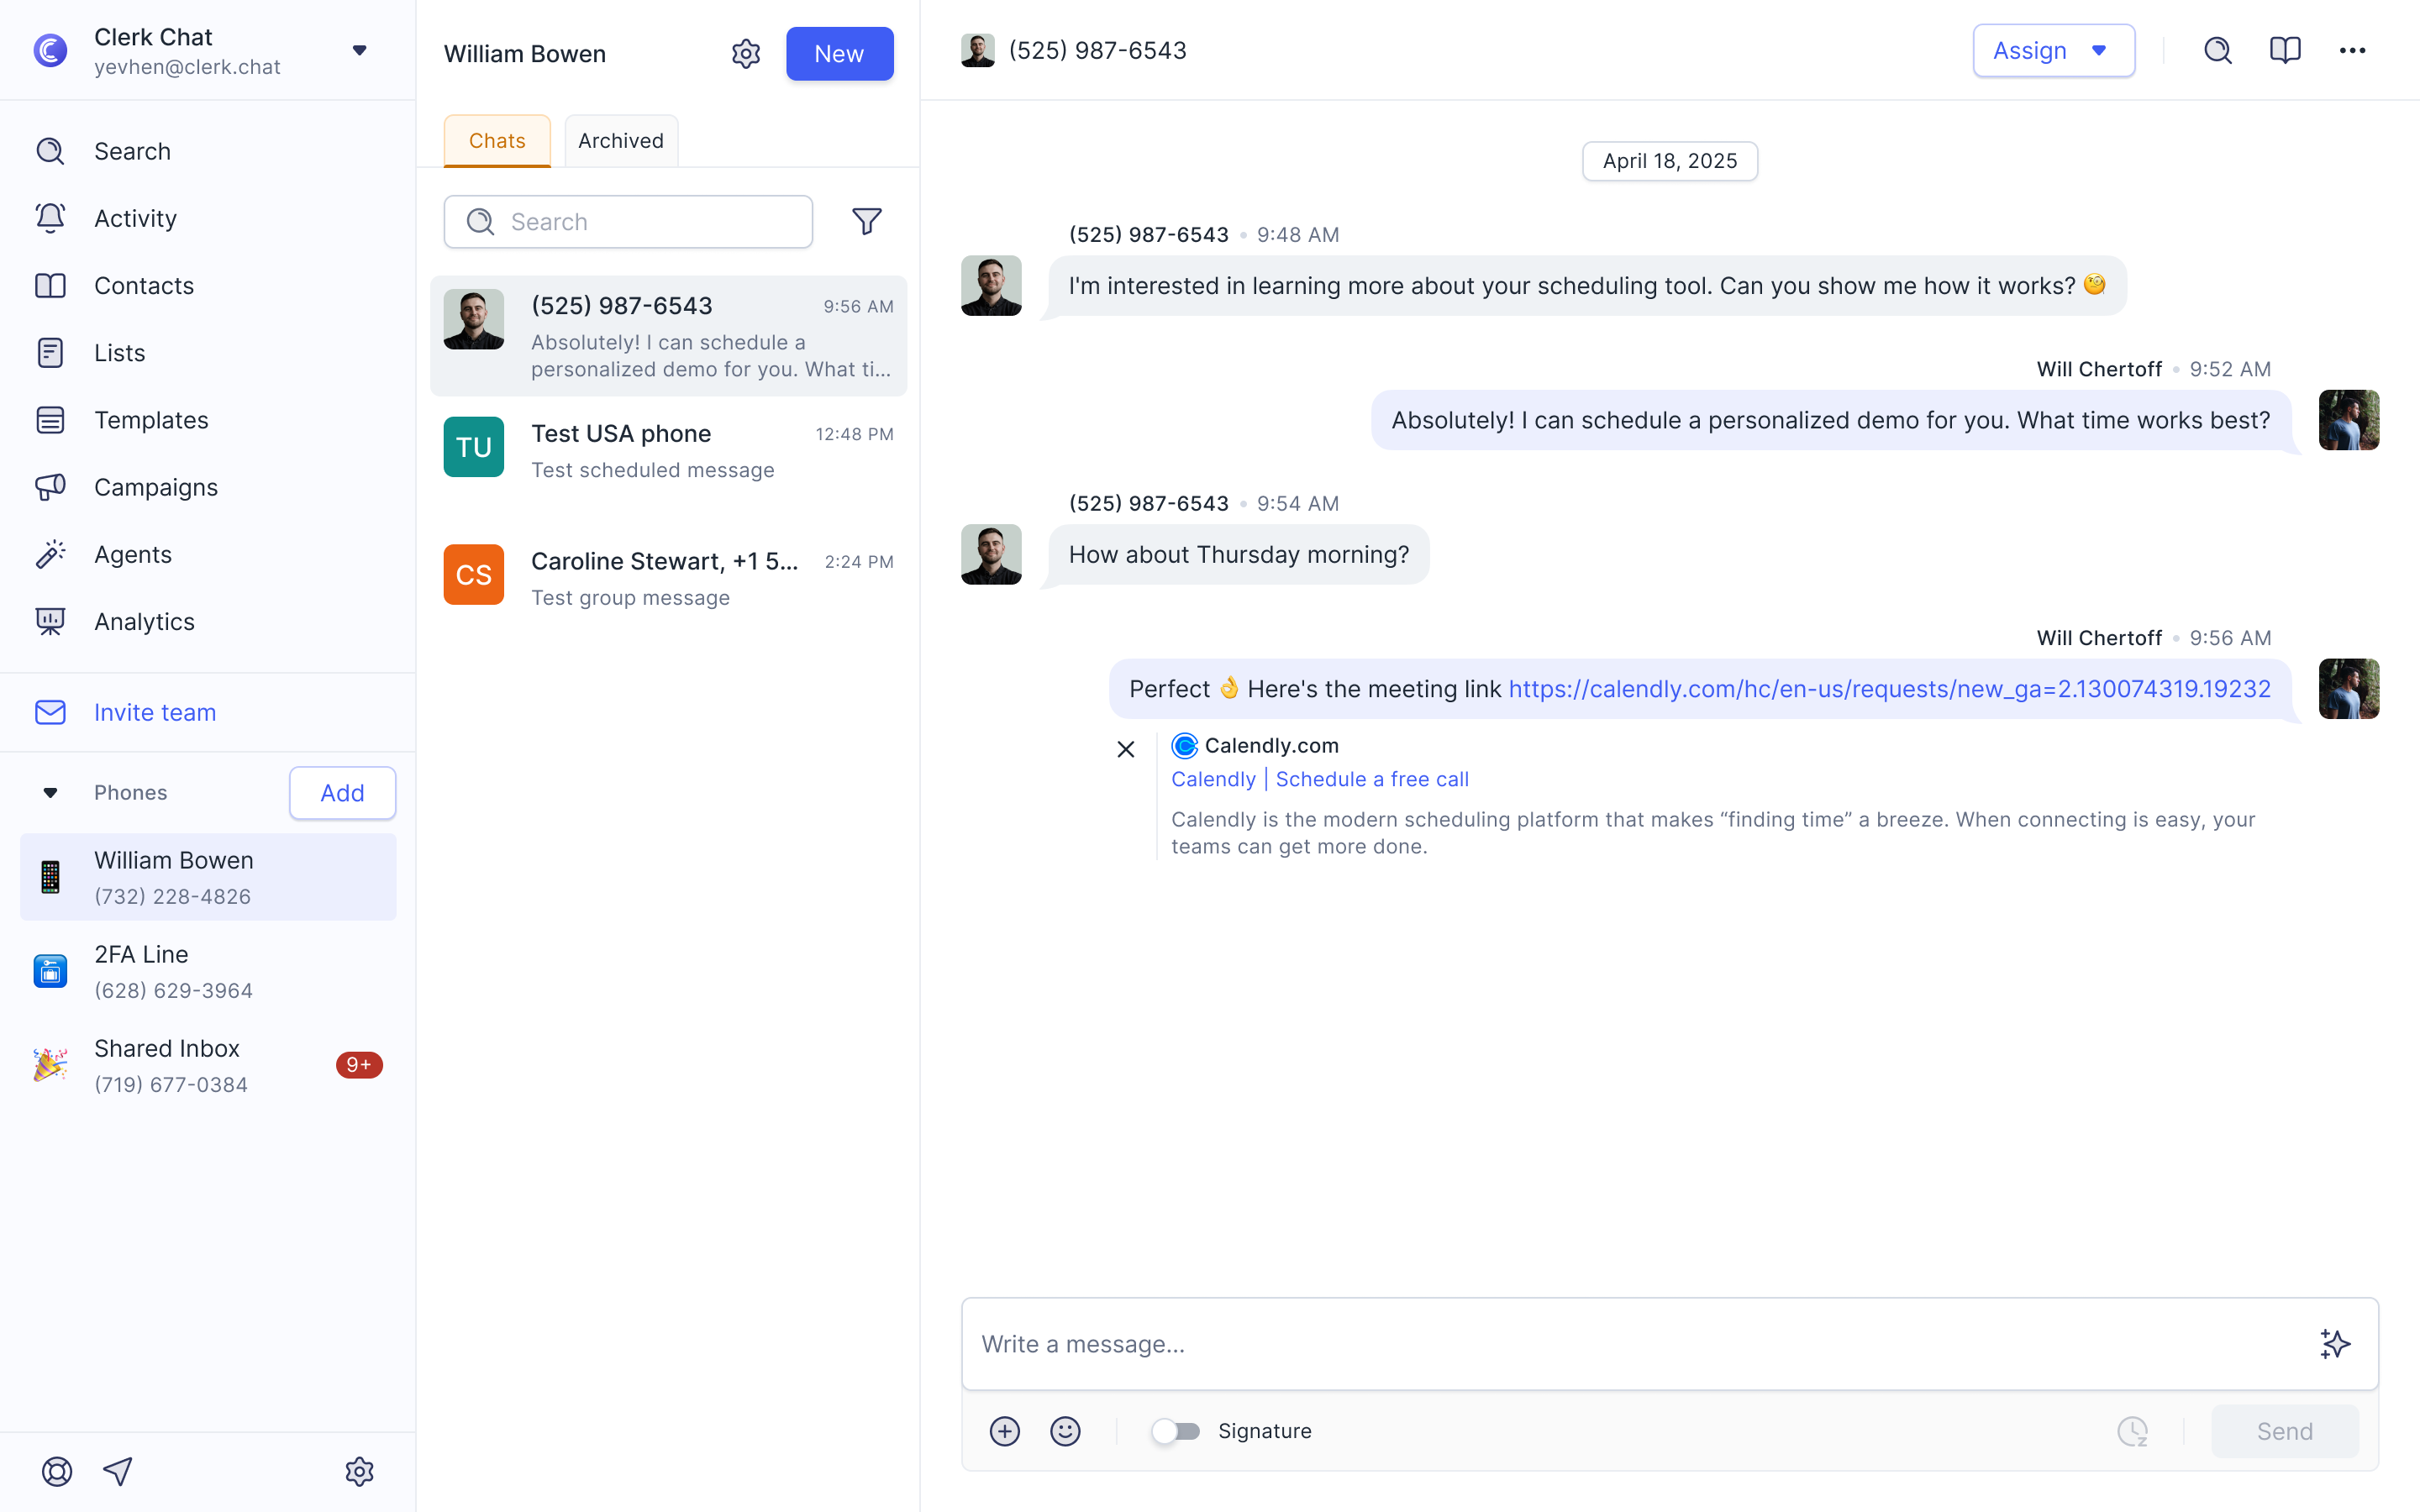Click the 'Absolutely! I can schedule' reply bubble
This screenshot has width=2420, height=1512.
click(1830, 420)
